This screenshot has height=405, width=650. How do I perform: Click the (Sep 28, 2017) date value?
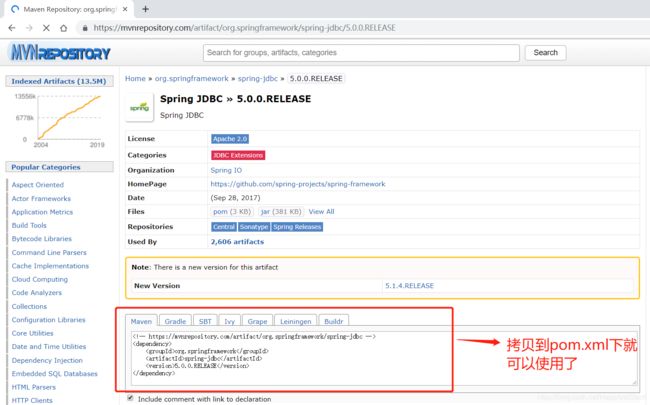pos(235,198)
